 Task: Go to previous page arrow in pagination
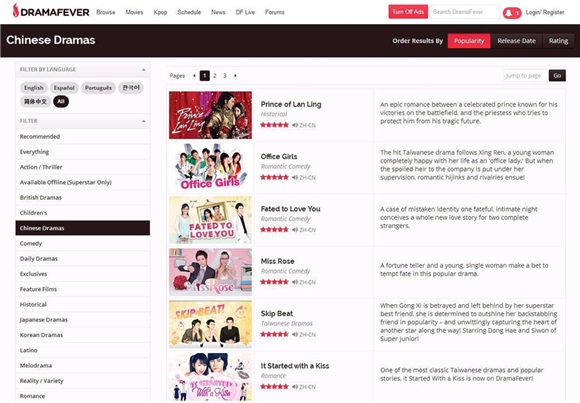194,75
